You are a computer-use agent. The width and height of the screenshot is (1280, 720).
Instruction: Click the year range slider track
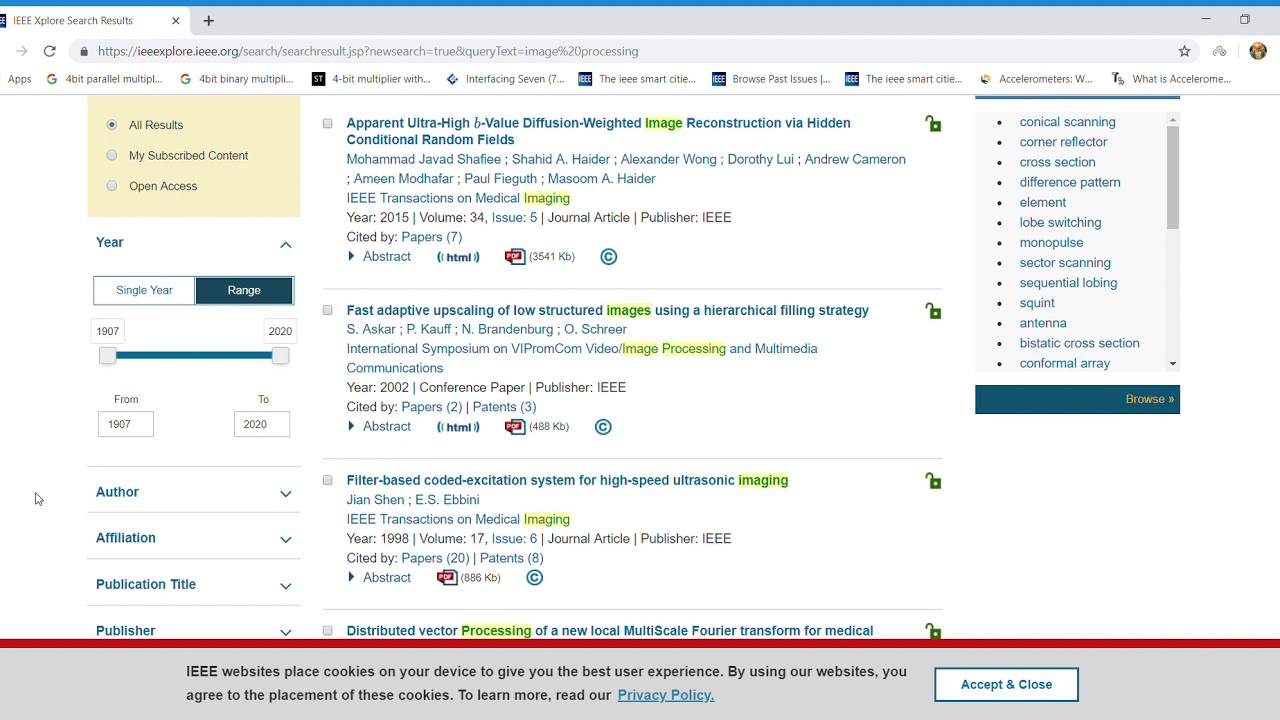pyautogui.click(x=194, y=355)
